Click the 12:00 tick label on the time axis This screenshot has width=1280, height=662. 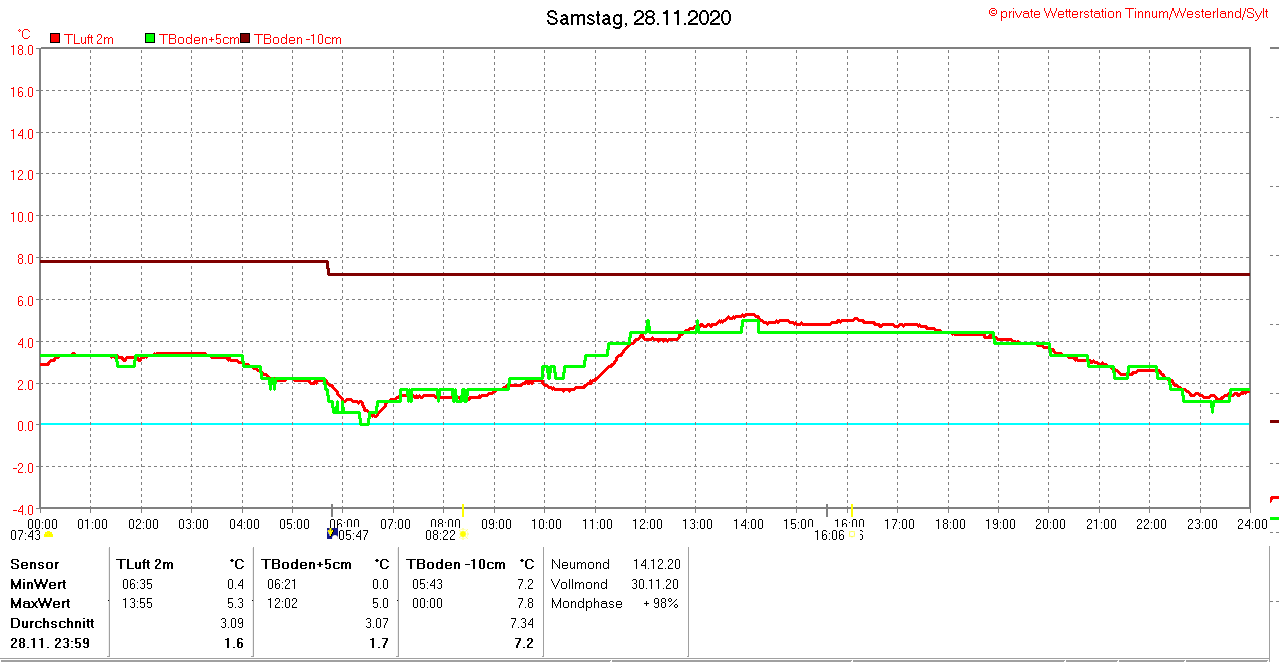(647, 523)
